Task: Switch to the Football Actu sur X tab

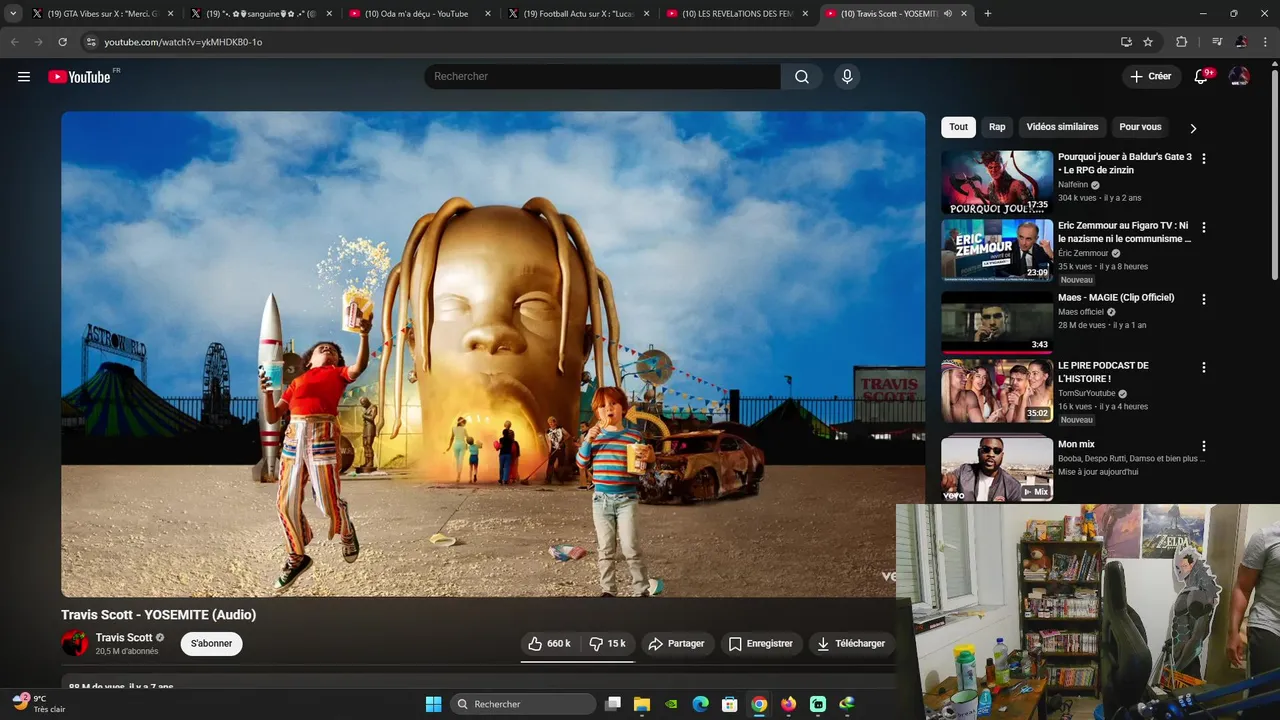Action: [x=578, y=14]
